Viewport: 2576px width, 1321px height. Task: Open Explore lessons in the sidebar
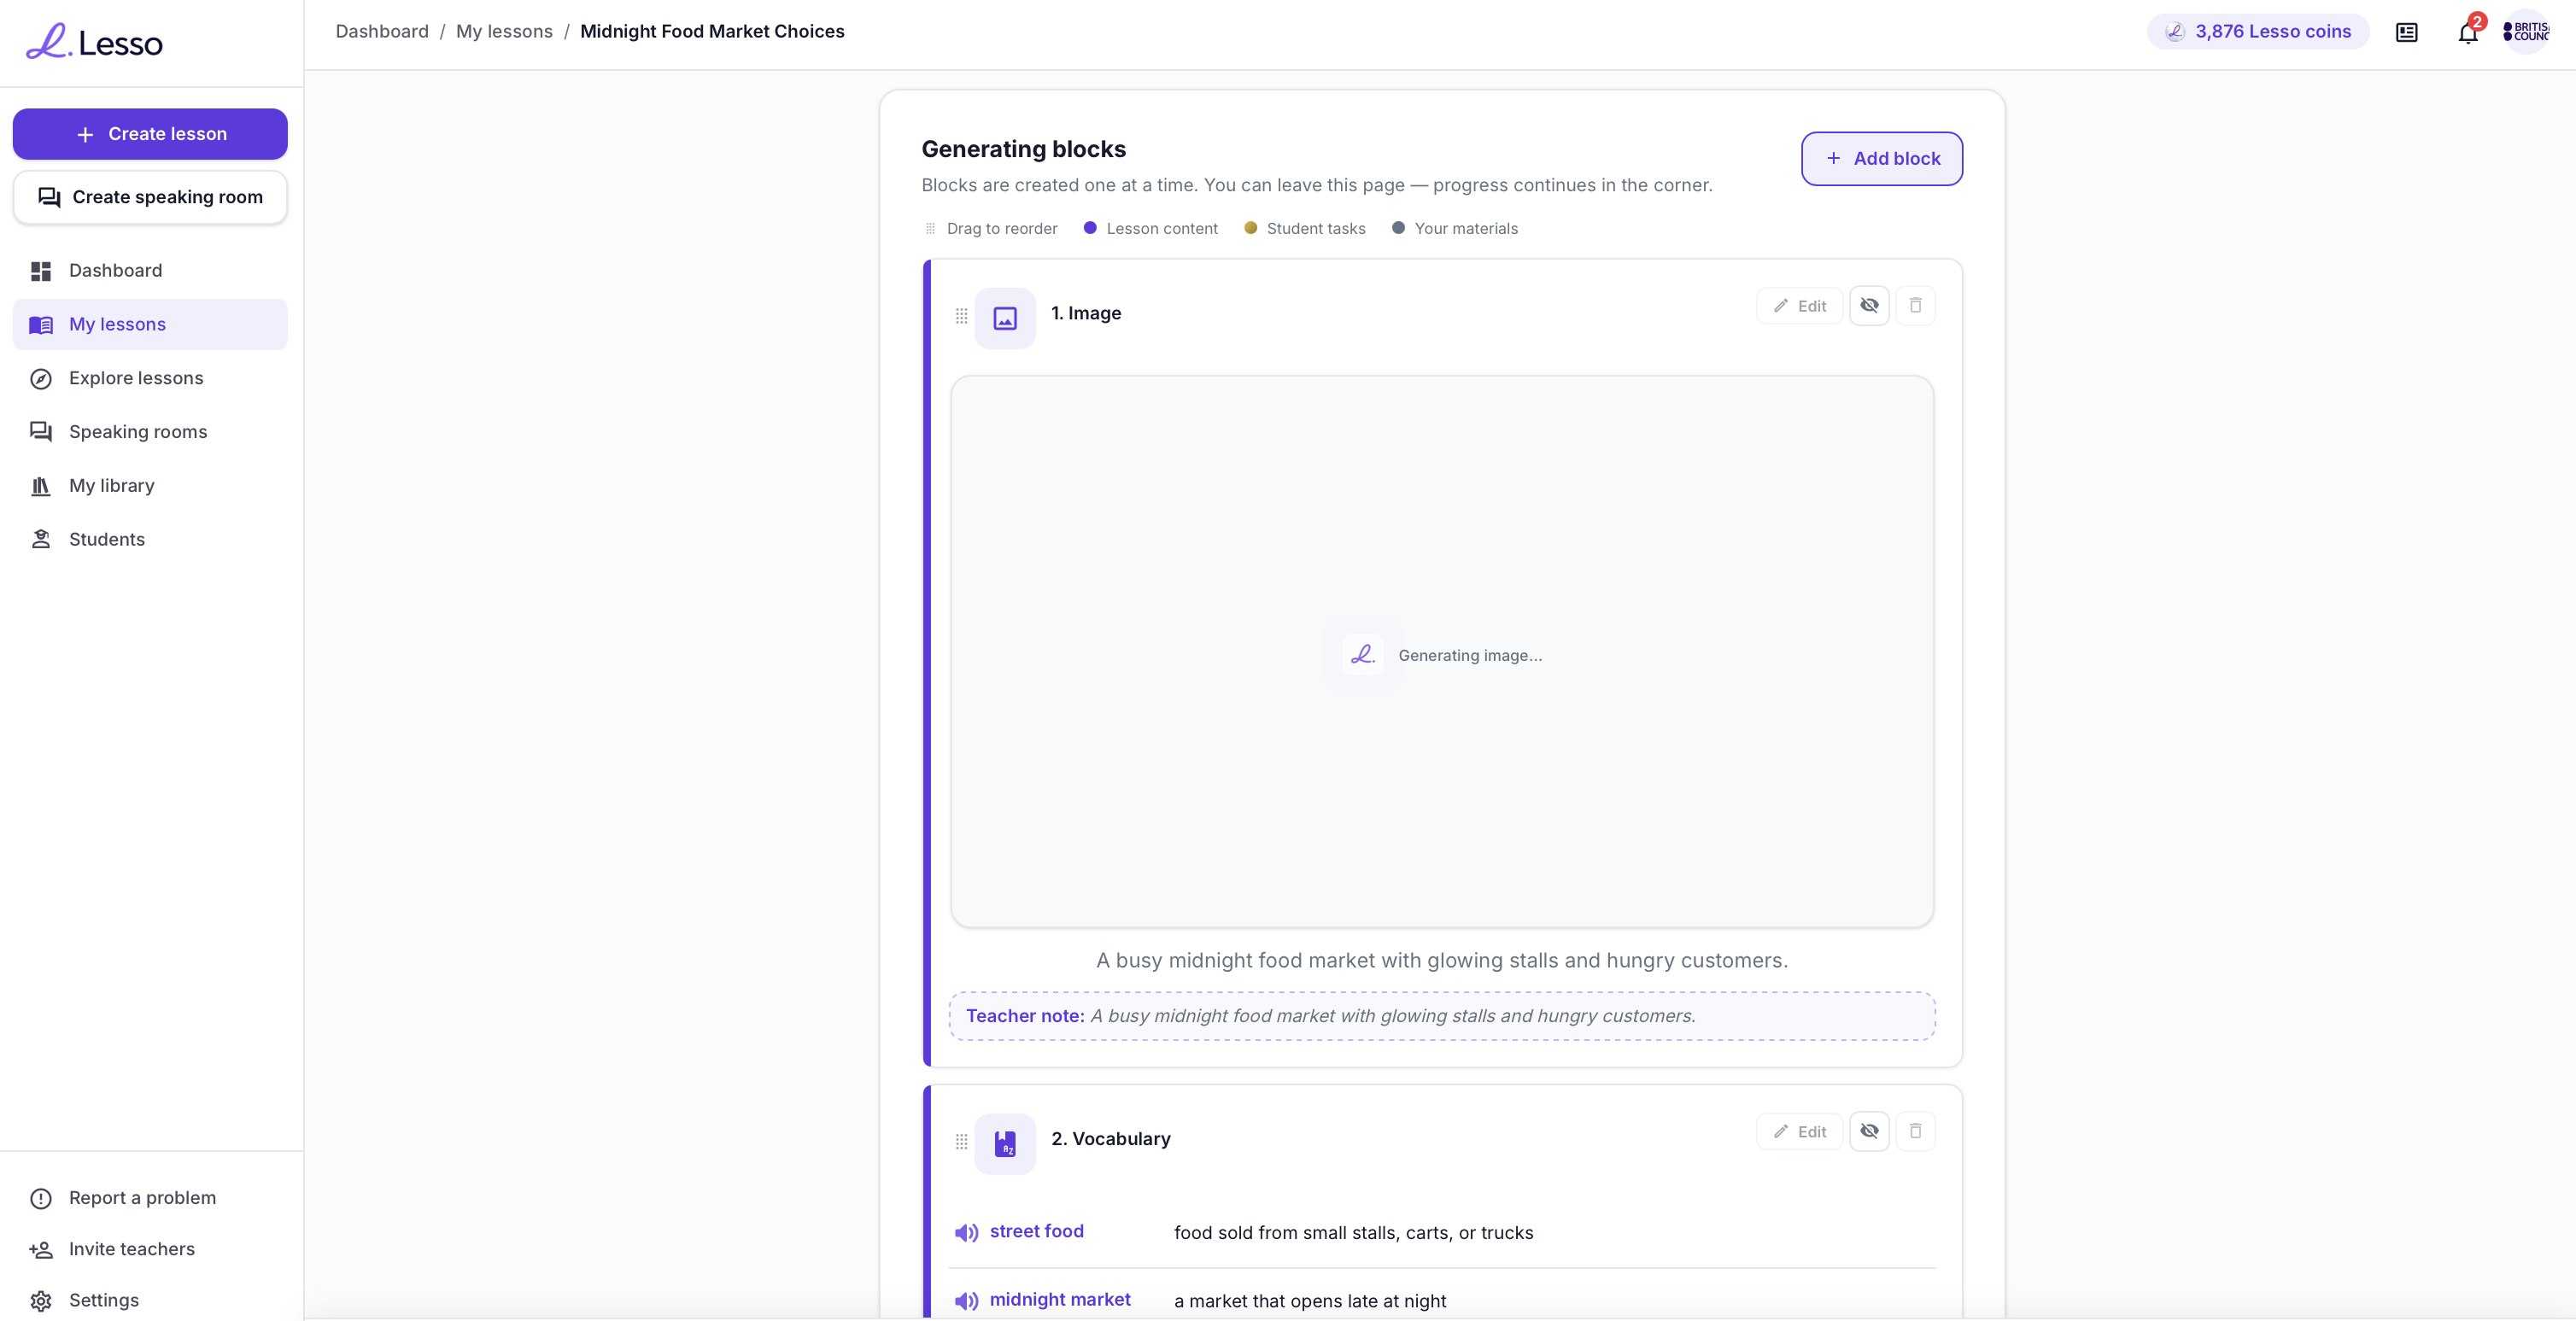pos(150,378)
